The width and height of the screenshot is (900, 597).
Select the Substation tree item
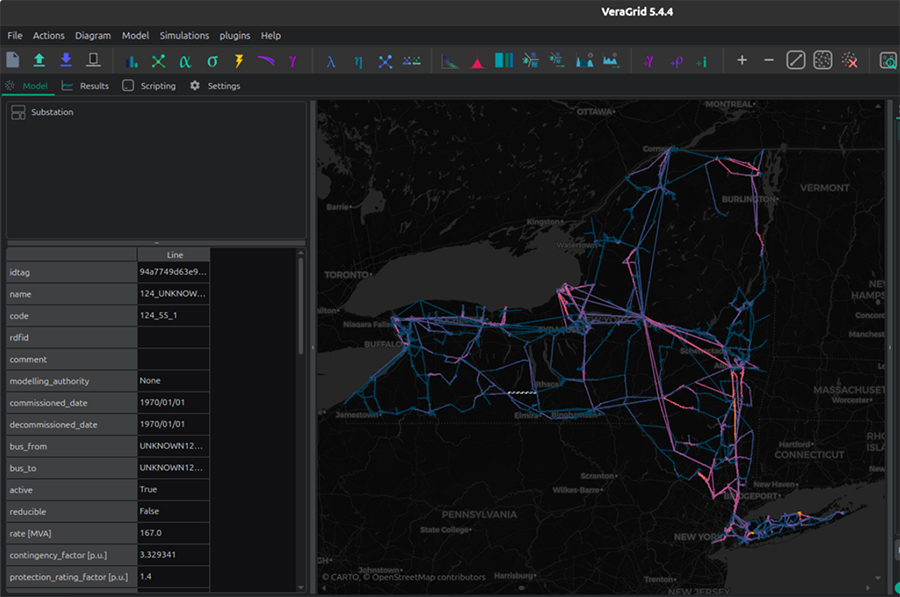click(x=51, y=113)
